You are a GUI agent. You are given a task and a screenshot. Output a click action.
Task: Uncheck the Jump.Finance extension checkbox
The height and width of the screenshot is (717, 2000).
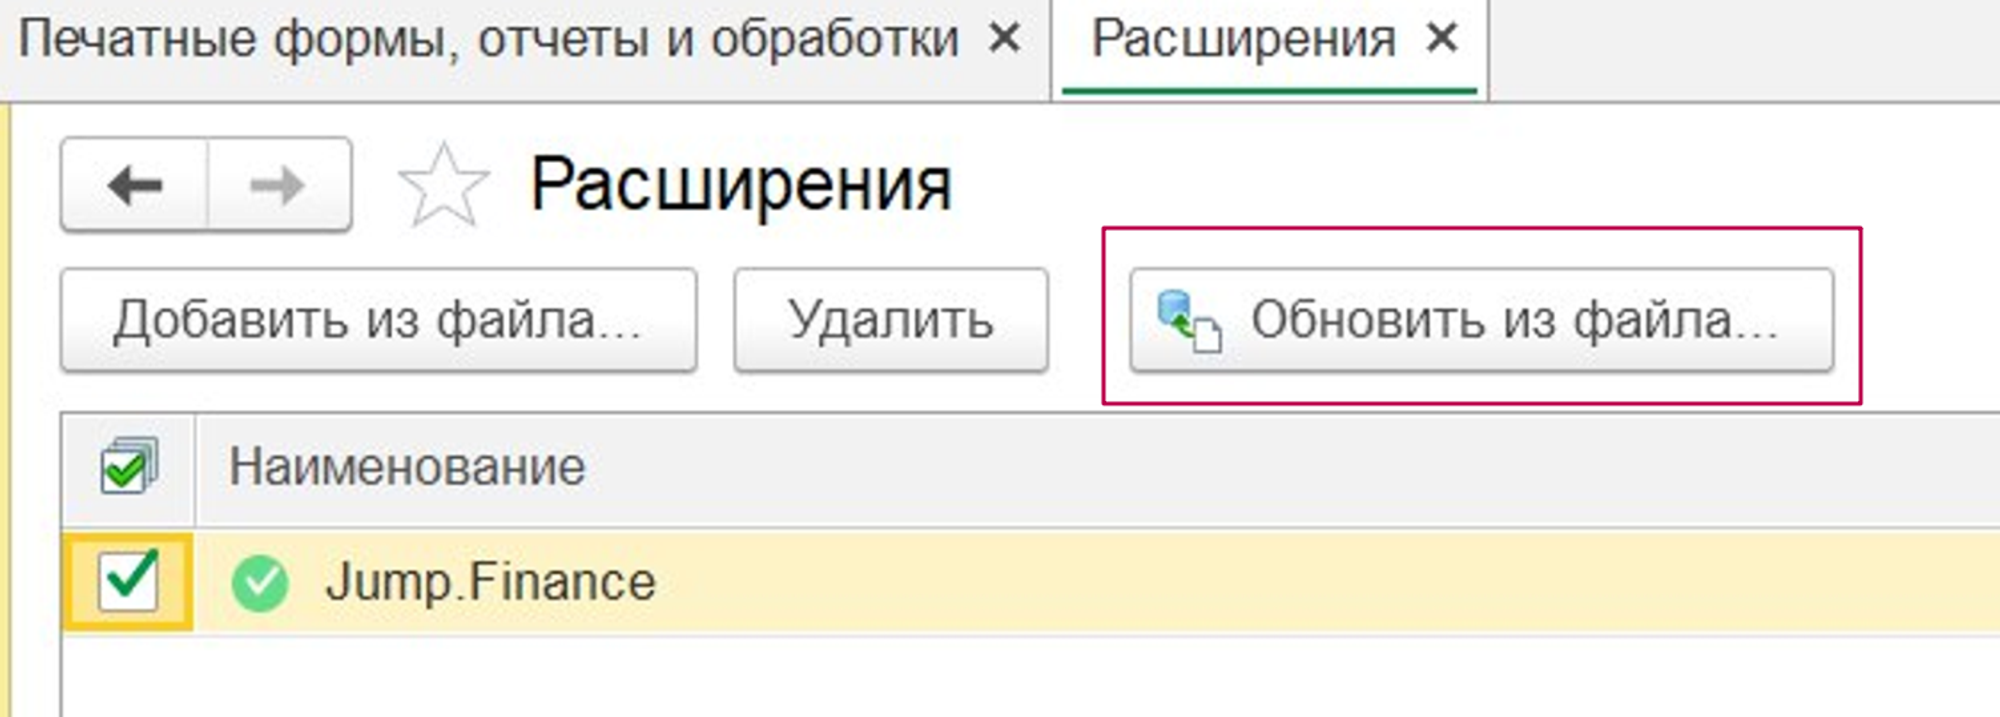(x=128, y=581)
